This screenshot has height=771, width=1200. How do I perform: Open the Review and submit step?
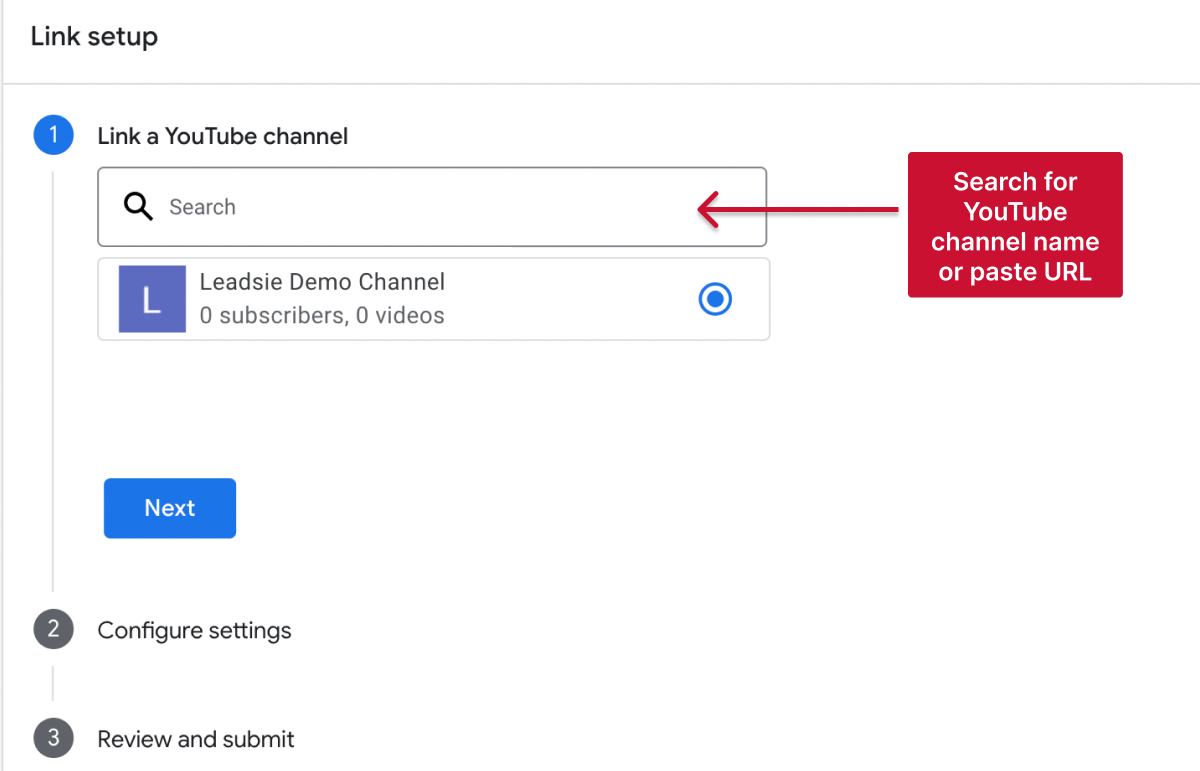(196, 740)
